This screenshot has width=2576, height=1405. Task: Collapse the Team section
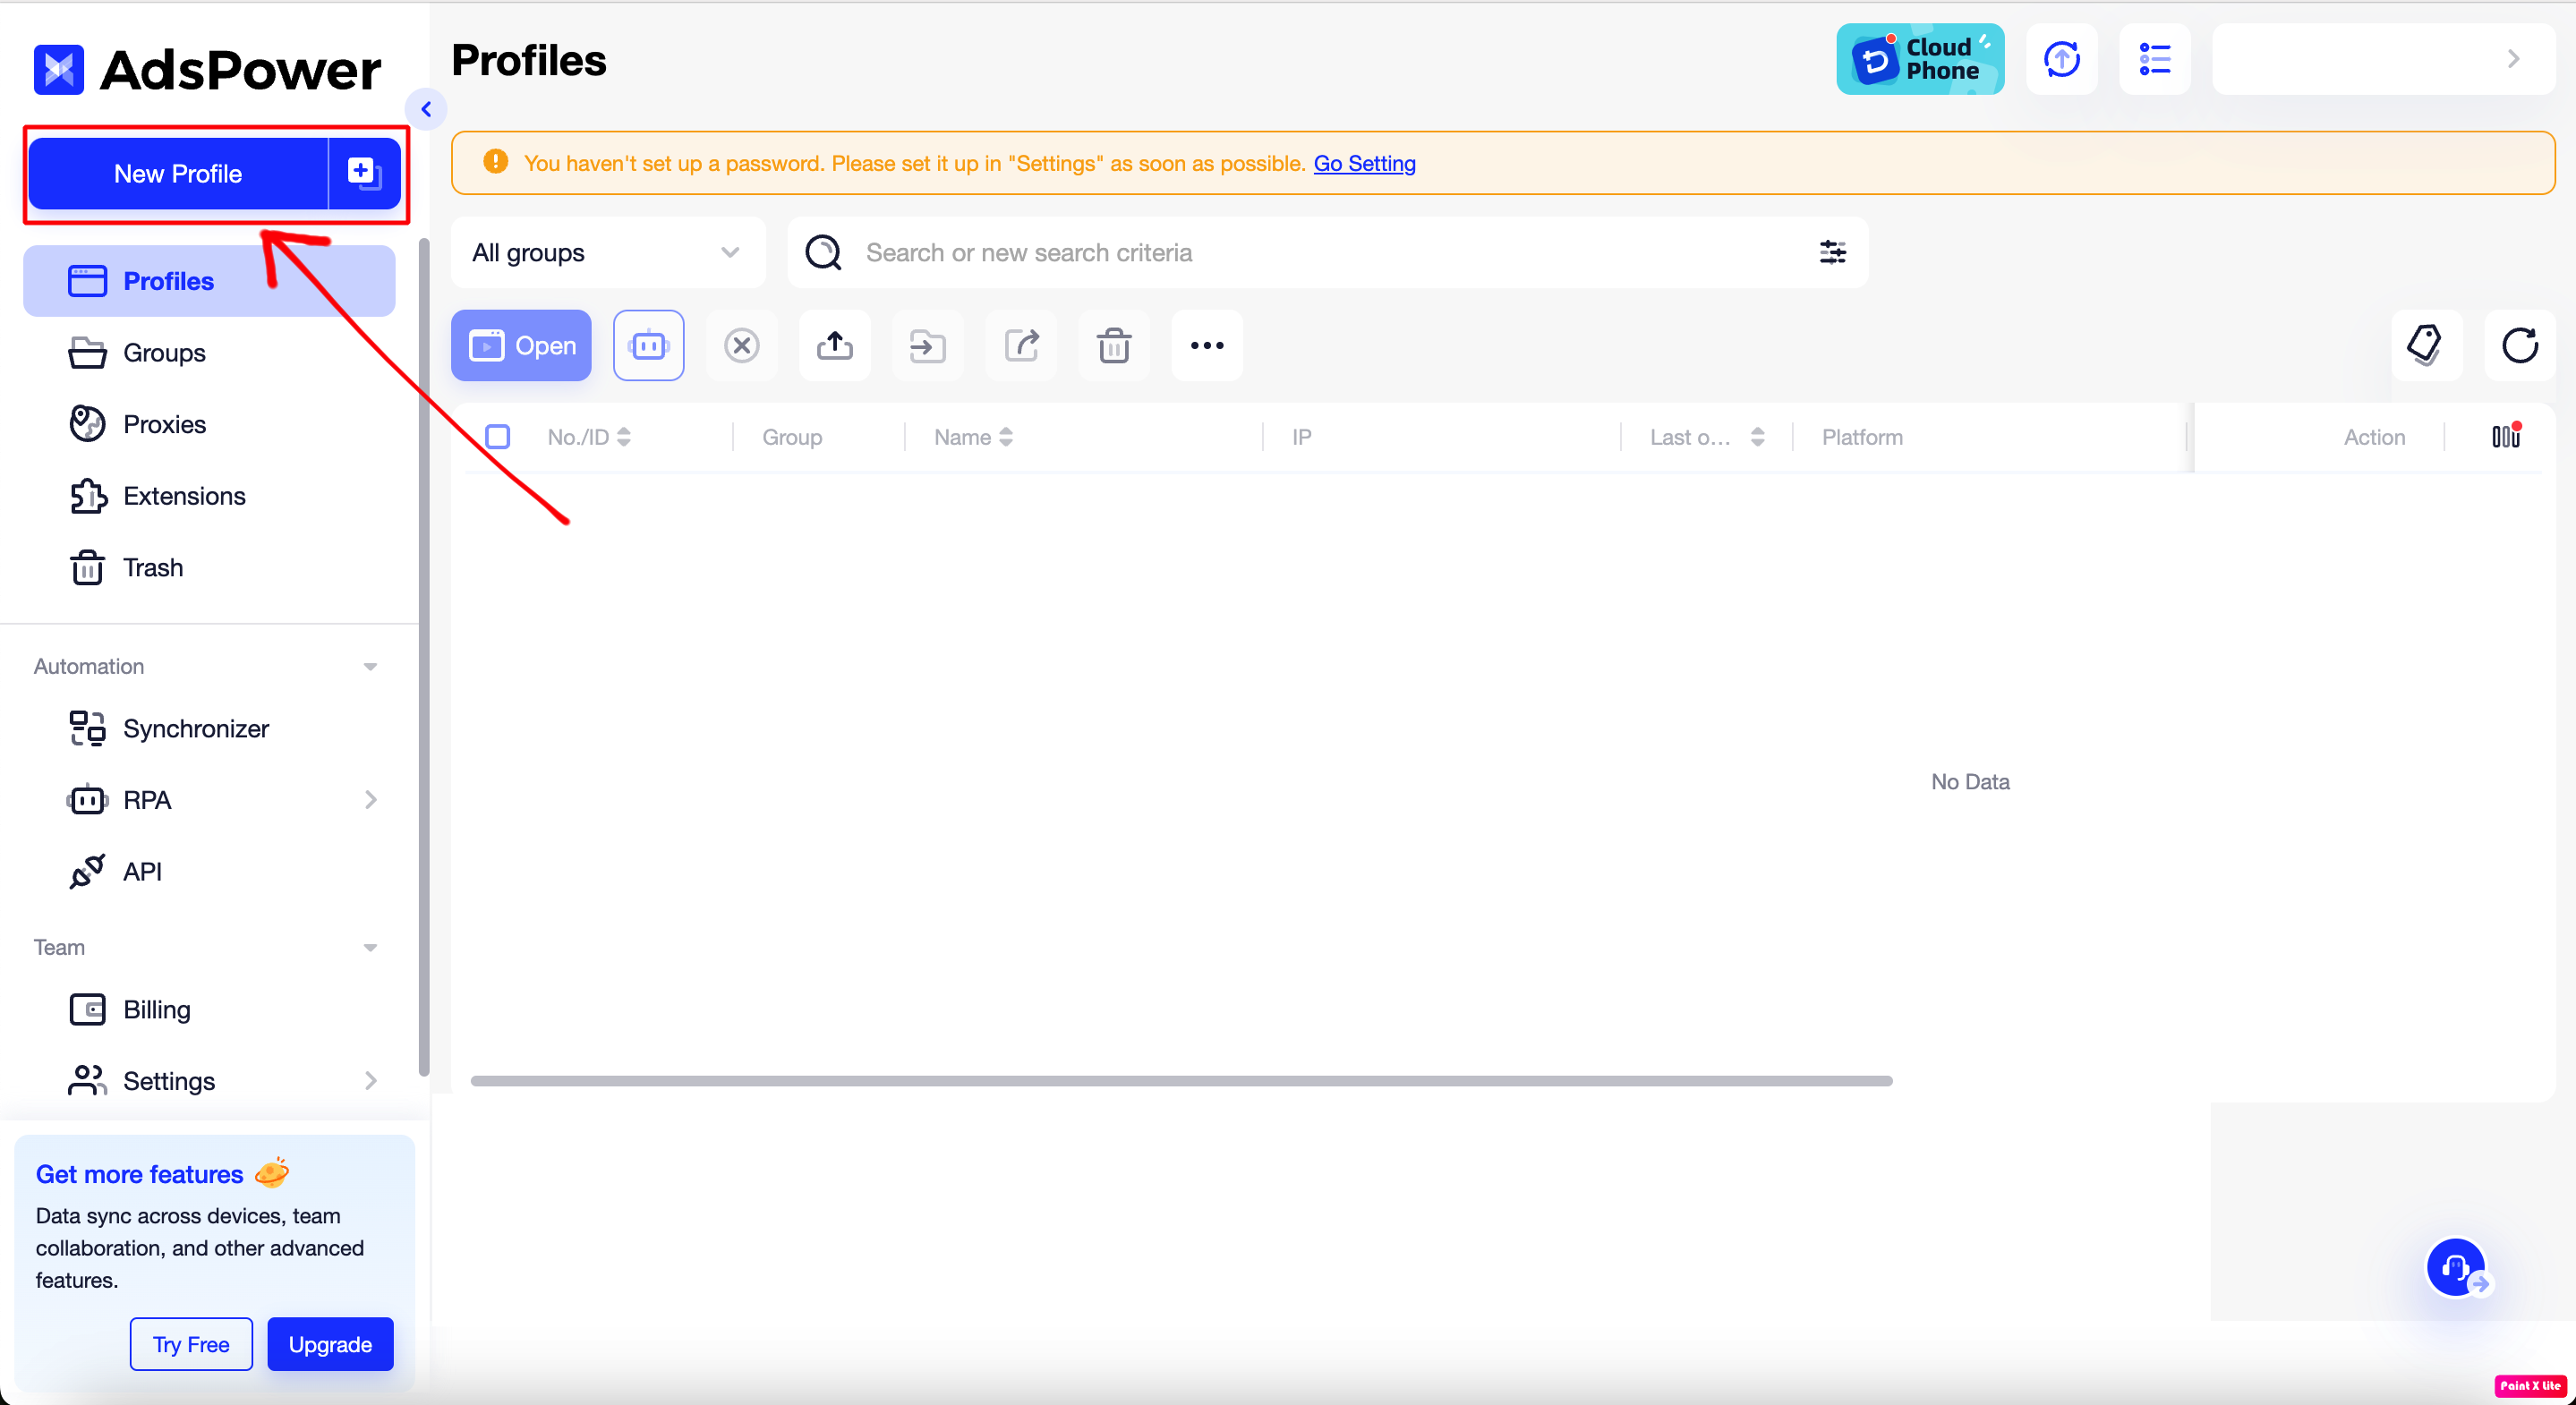pos(370,948)
